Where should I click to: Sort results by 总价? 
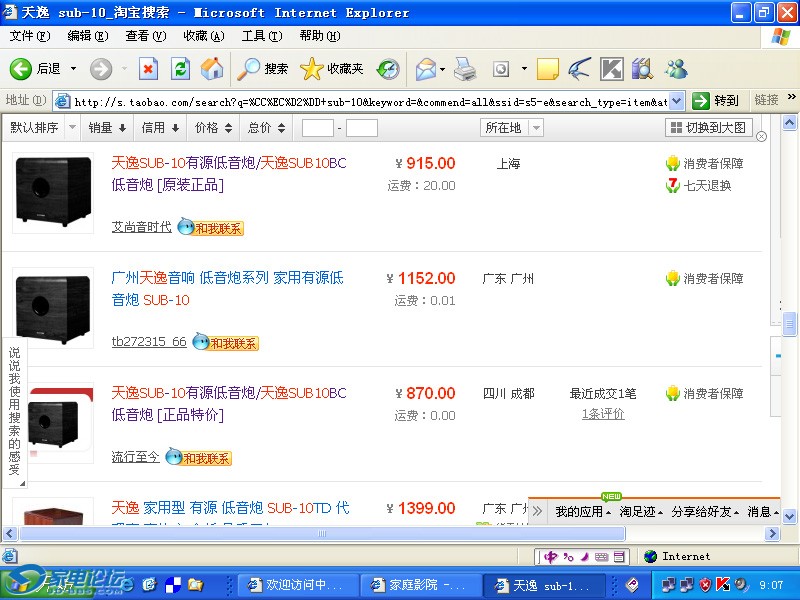tap(266, 128)
